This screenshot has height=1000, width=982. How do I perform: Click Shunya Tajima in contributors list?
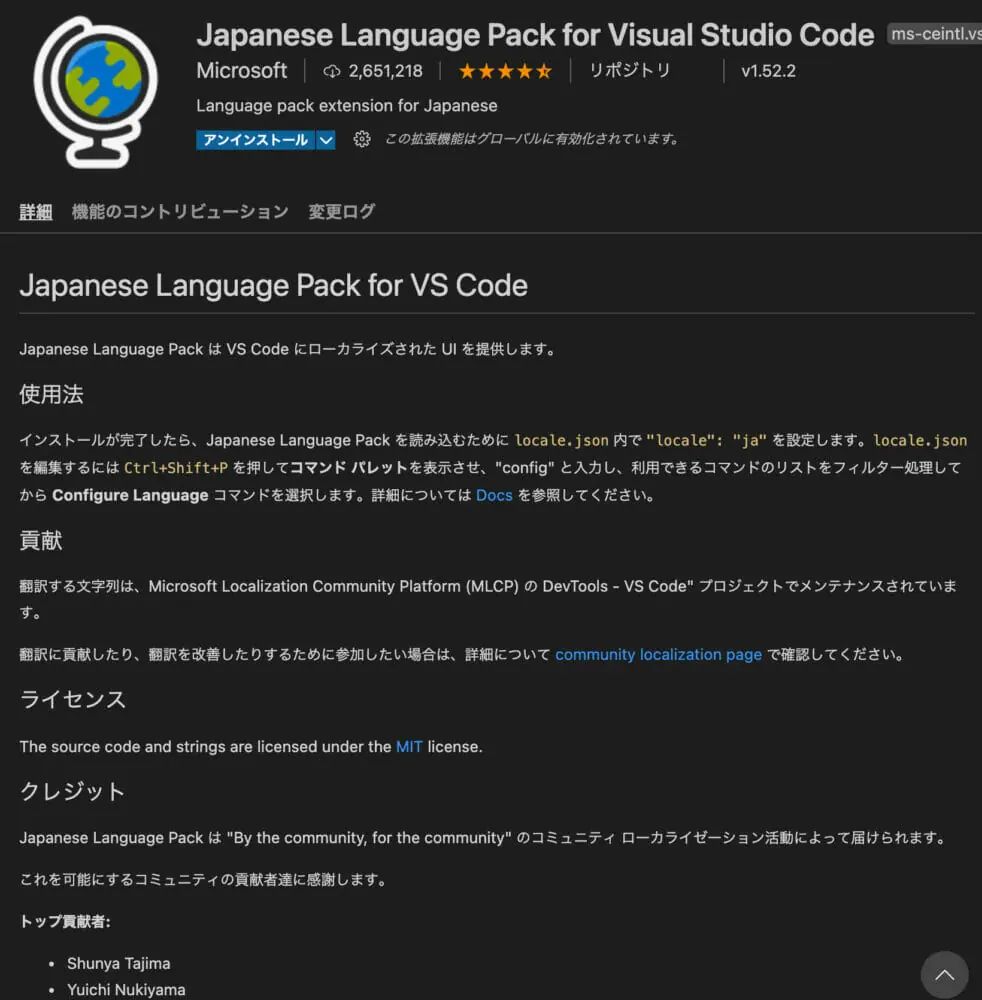pos(118,964)
